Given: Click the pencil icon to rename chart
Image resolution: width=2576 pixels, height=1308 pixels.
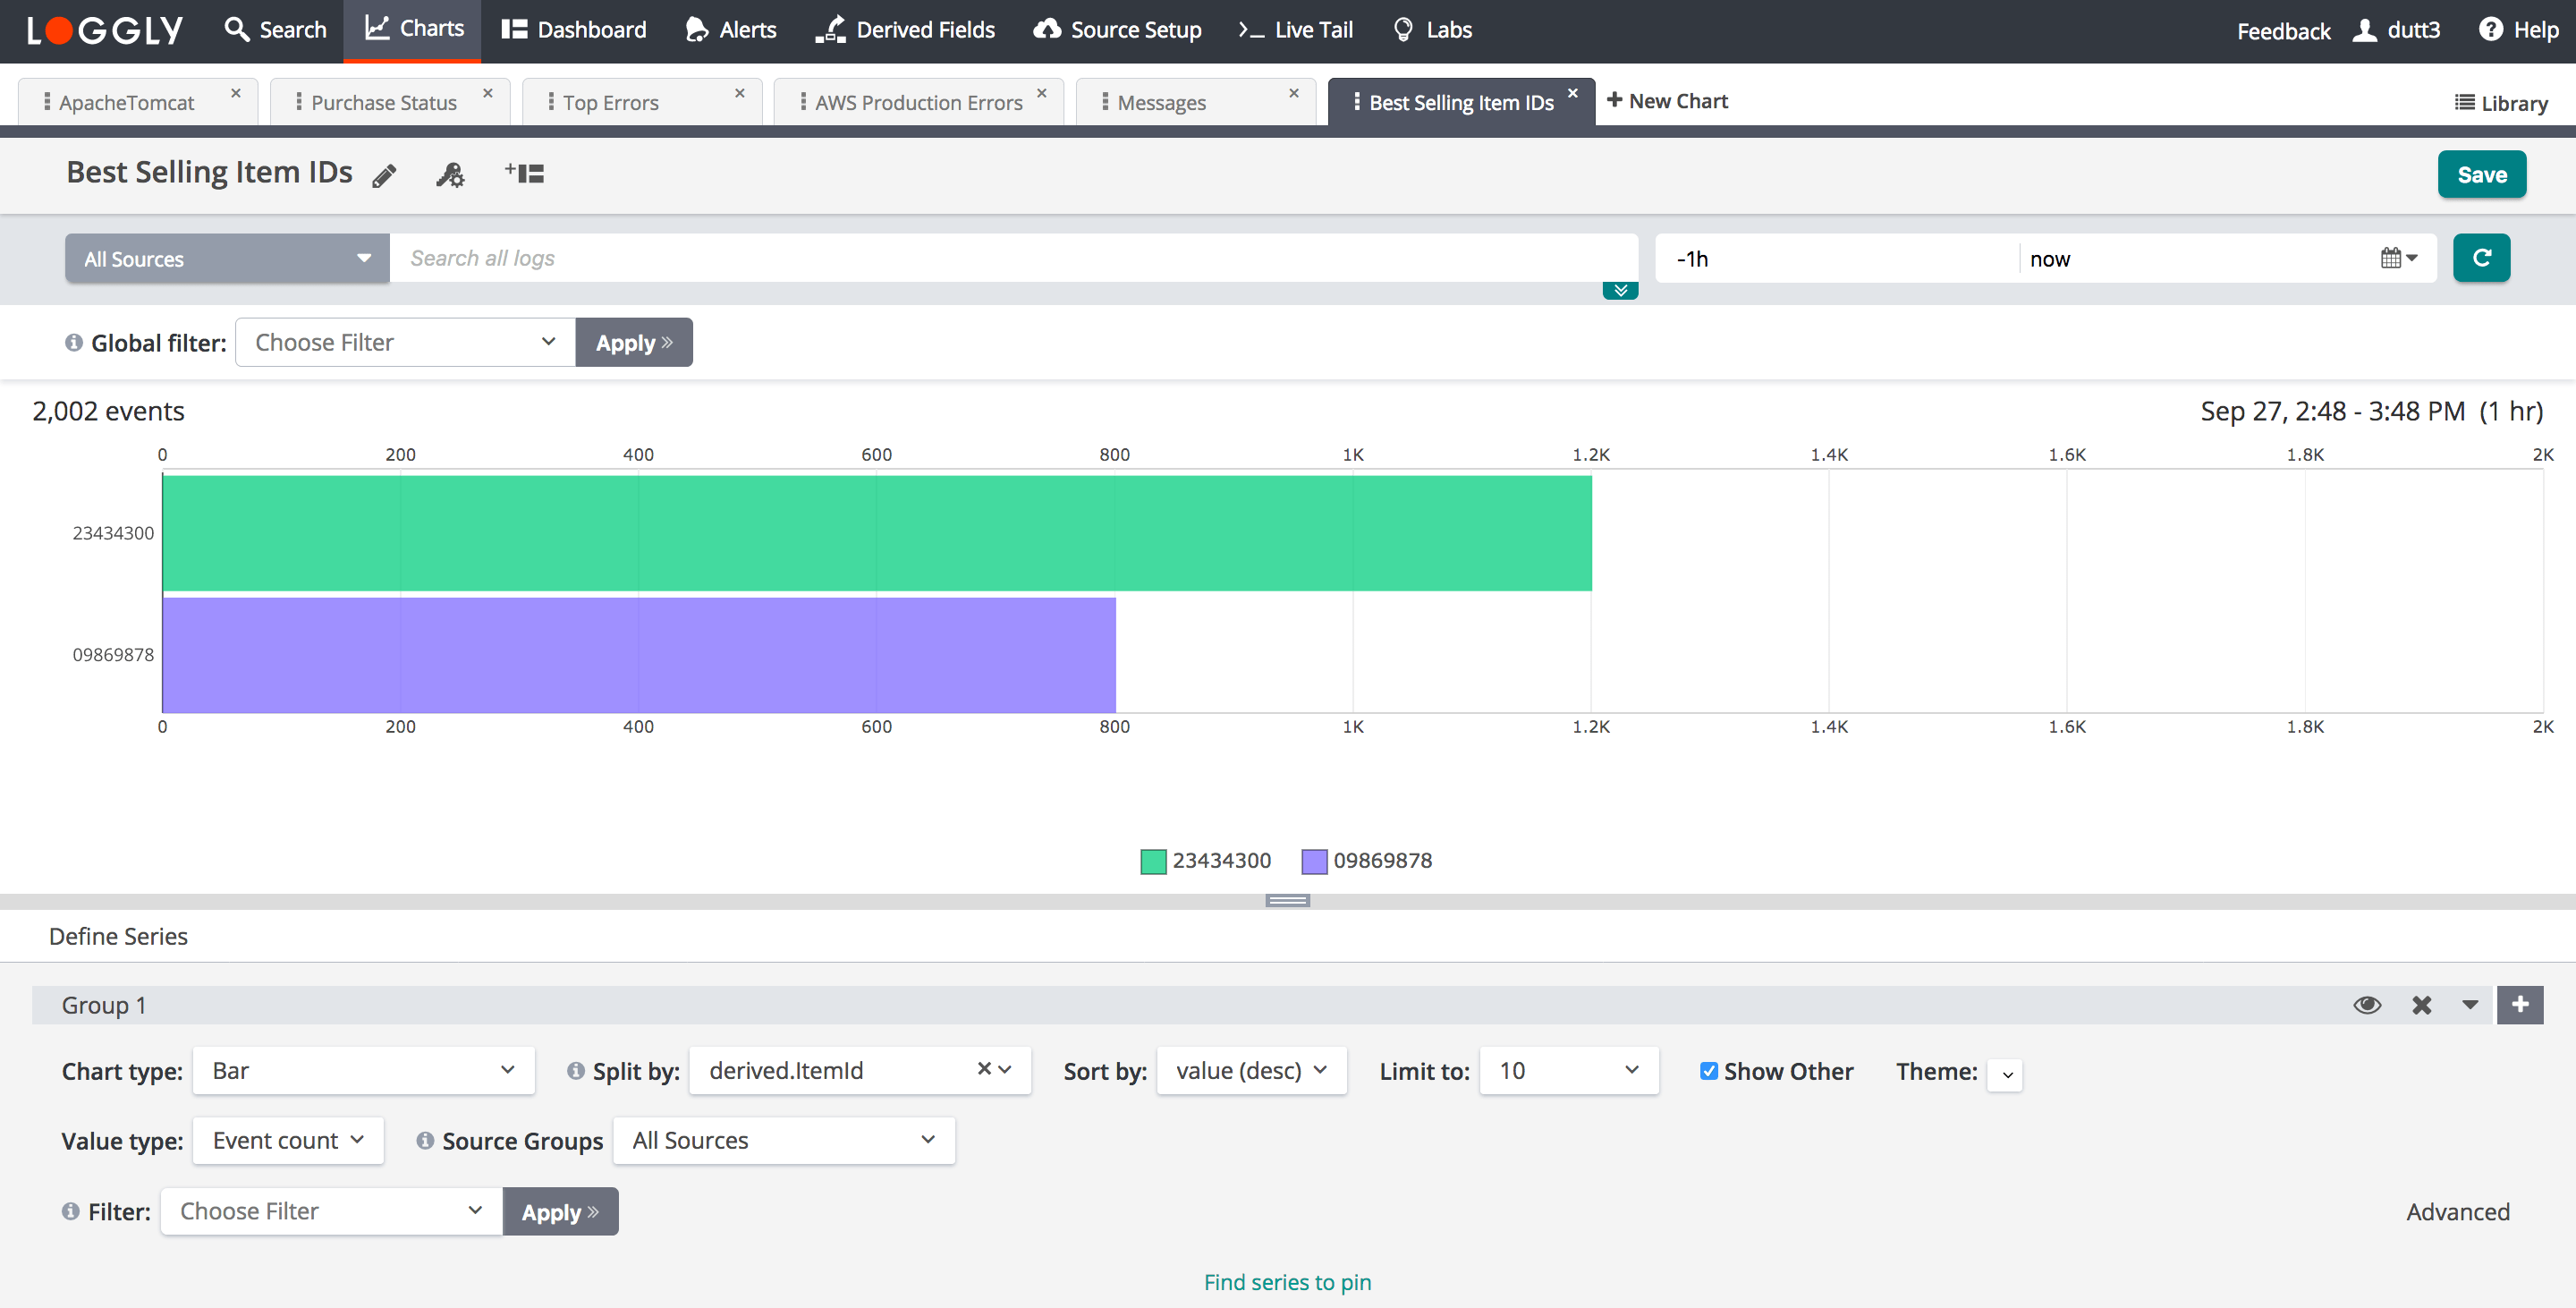Looking at the screenshot, I should 384,176.
